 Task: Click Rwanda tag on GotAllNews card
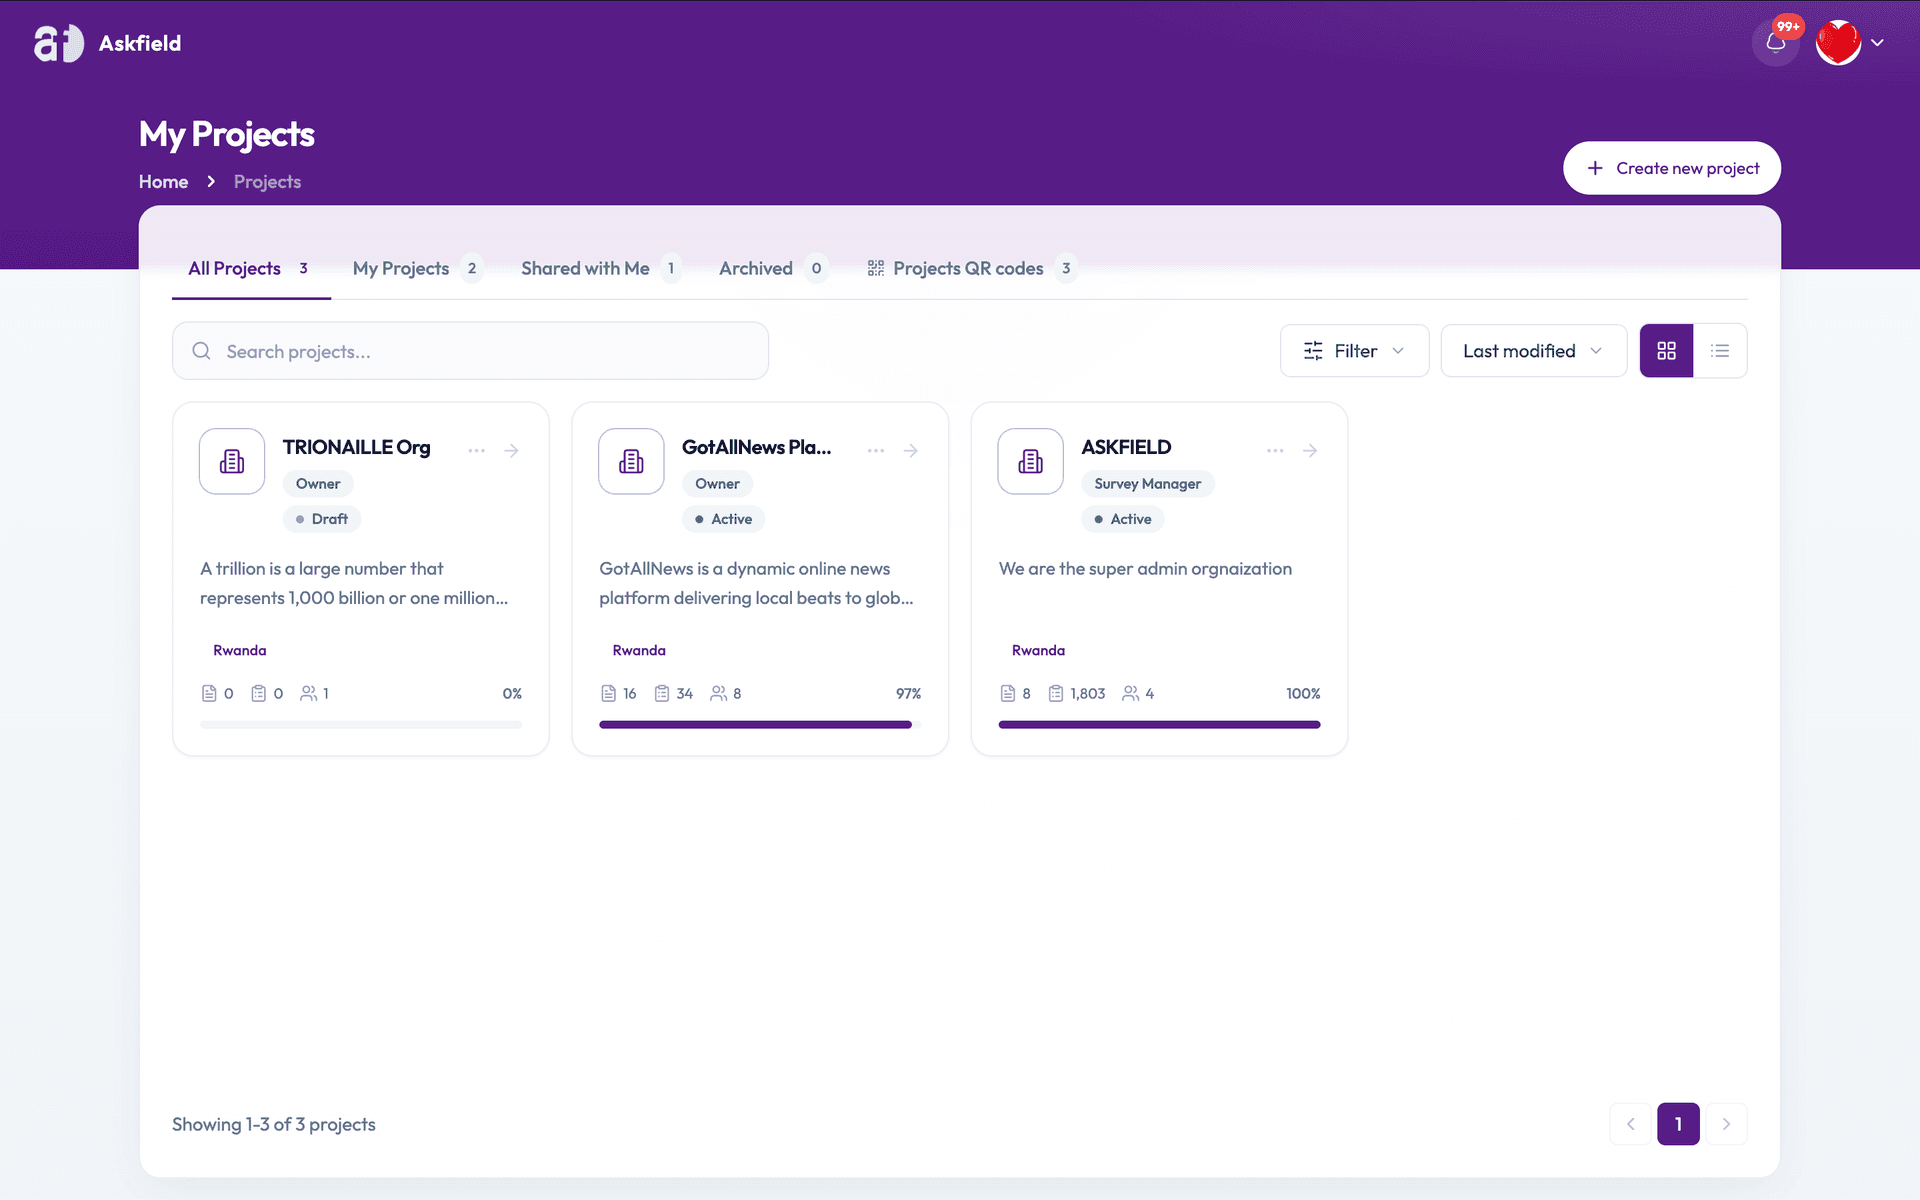(x=639, y=650)
